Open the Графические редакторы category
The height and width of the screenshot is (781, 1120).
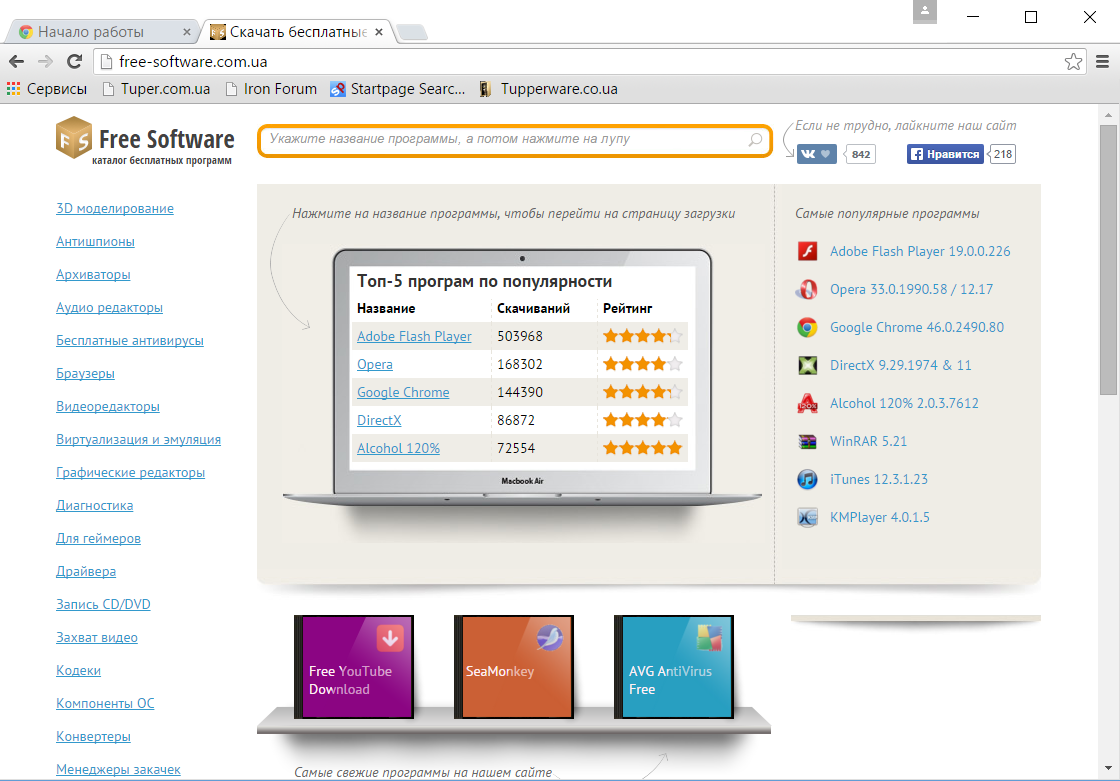click(131, 472)
